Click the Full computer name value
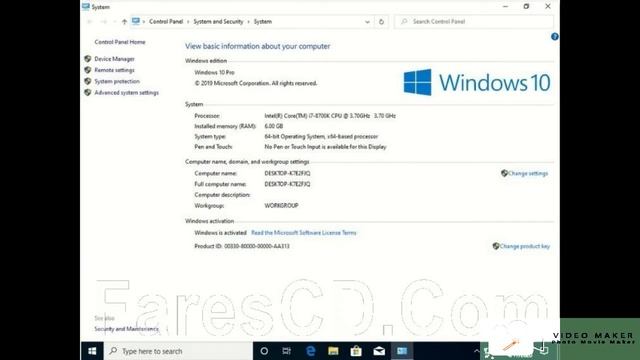The height and width of the screenshot is (360, 640). coord(287,184)
